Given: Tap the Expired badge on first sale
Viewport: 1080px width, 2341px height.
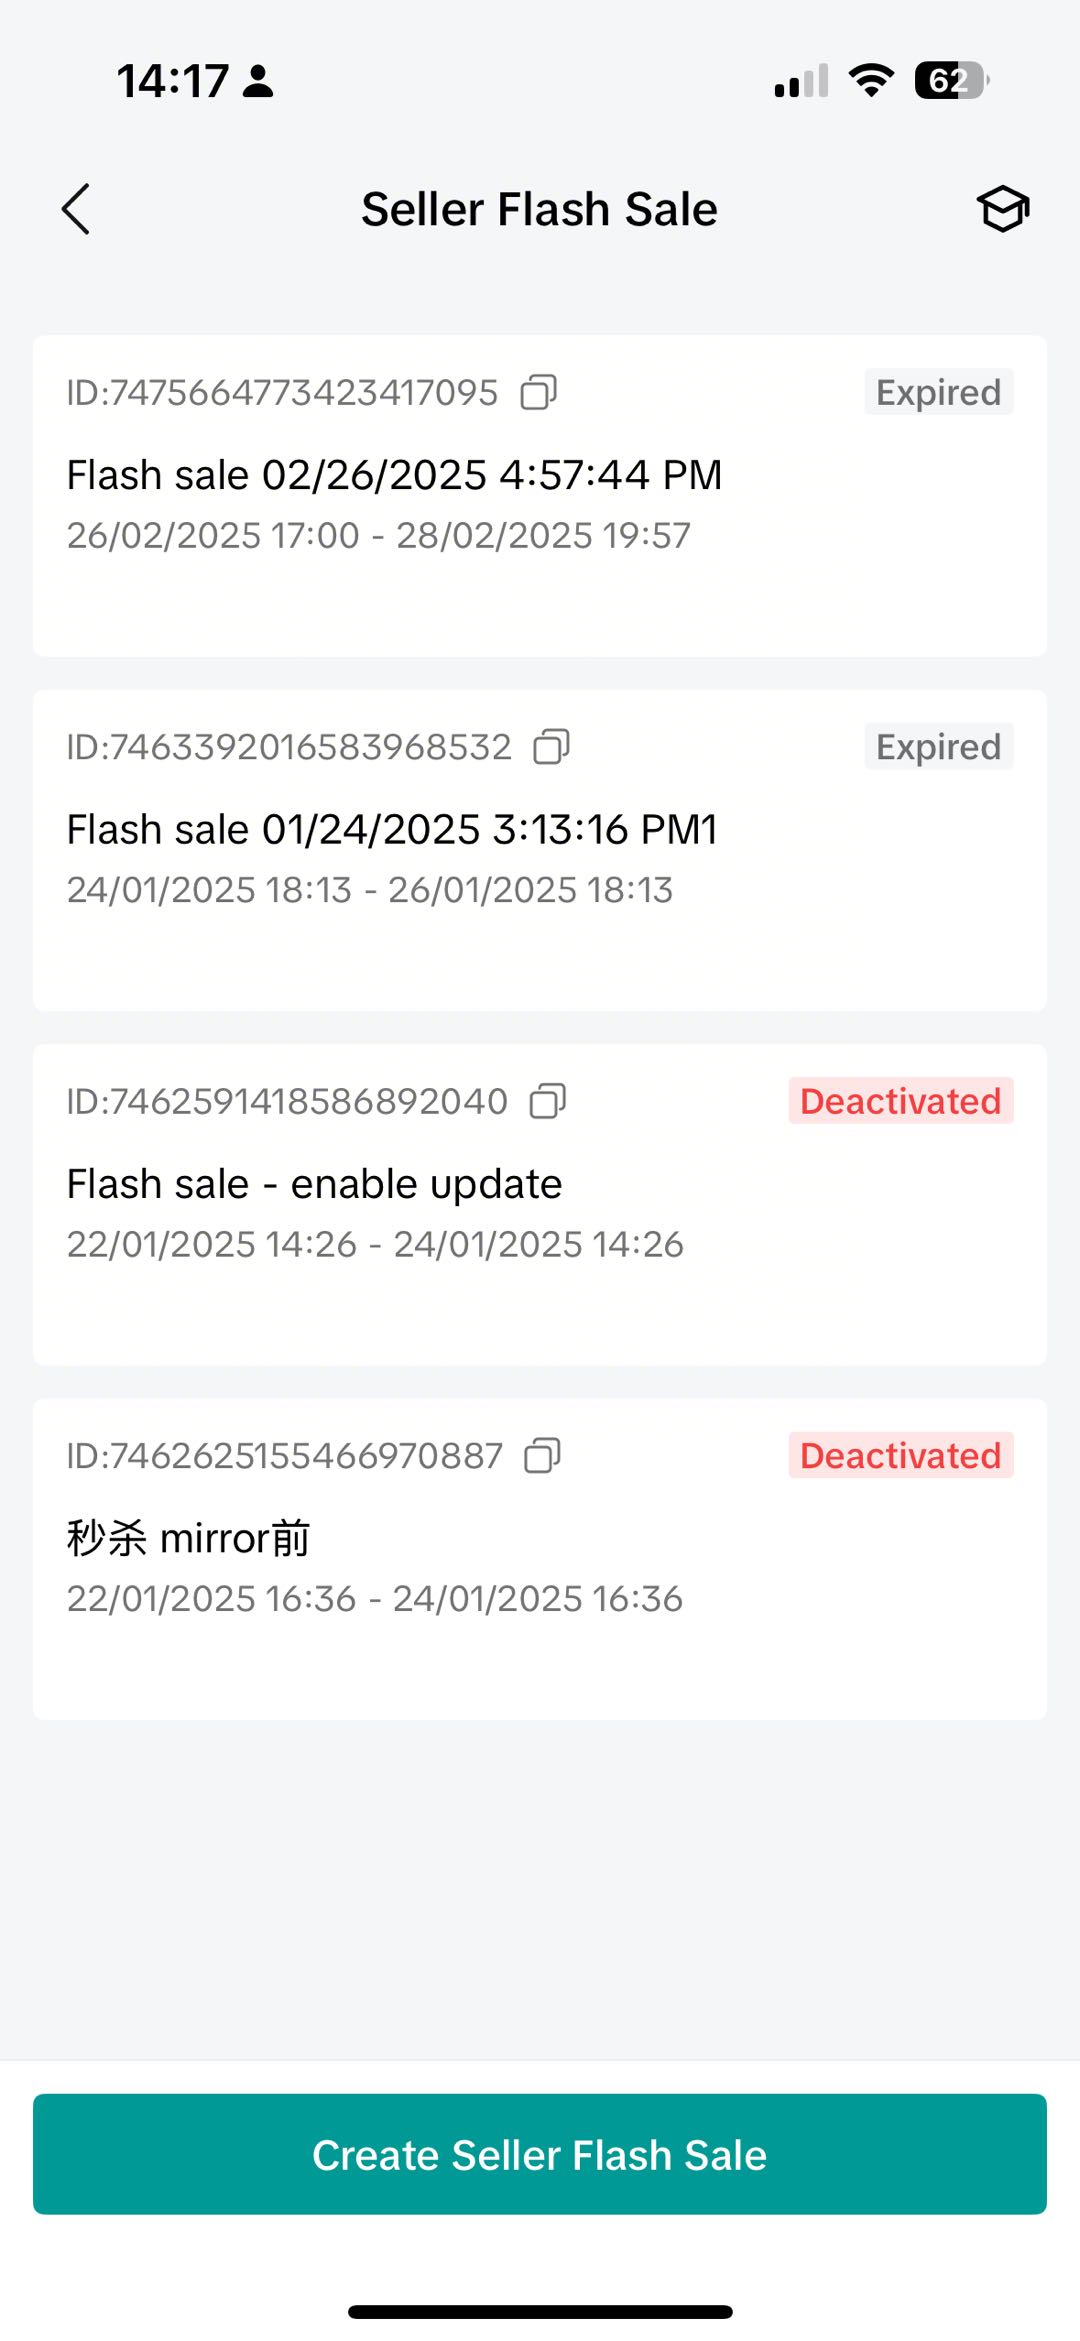Looking at the screenshot, I should coord(938,392).
